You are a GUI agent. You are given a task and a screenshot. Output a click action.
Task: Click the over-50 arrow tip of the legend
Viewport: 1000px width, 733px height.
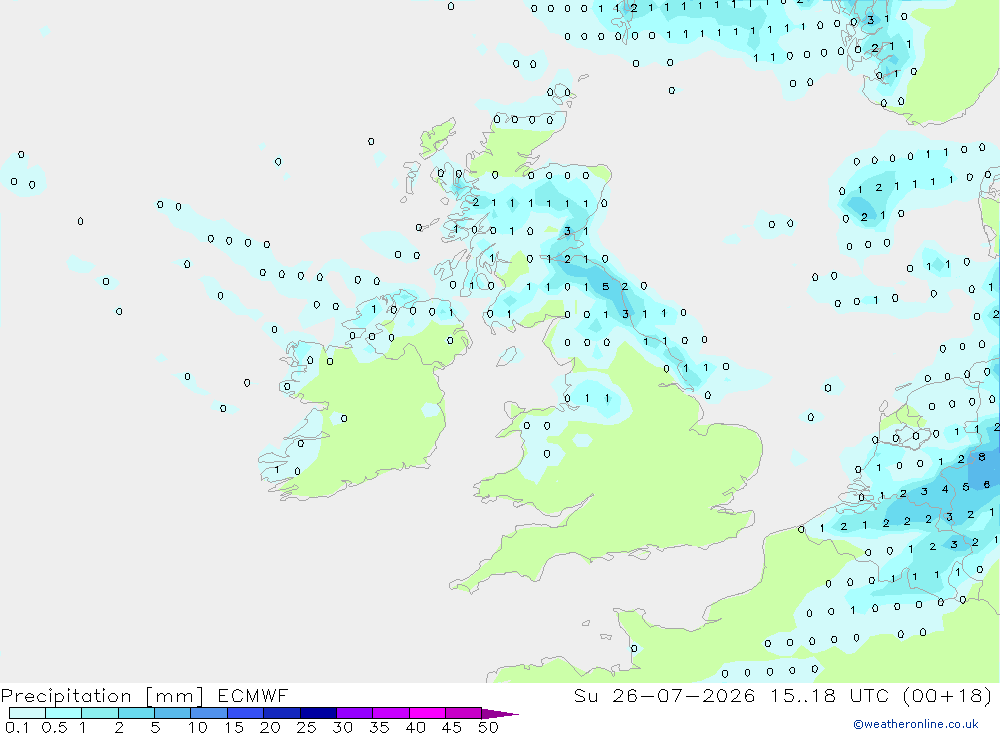499,713
